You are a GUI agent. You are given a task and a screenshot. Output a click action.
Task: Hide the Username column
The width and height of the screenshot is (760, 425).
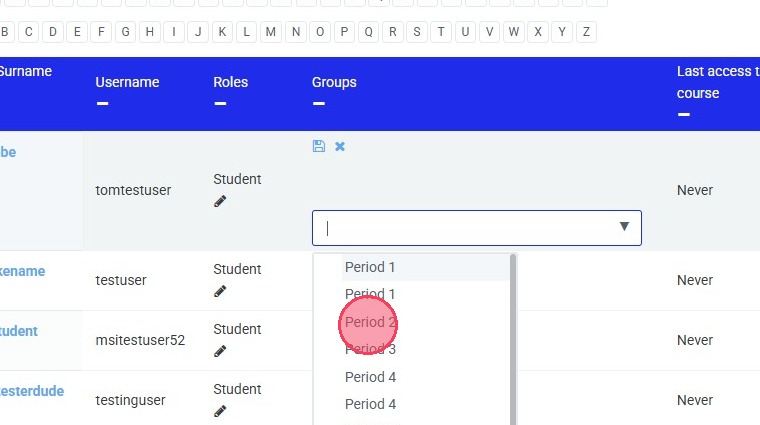102,103
